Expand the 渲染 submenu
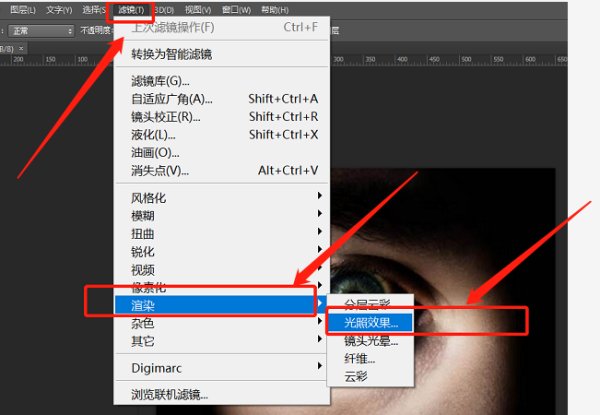This screenshot has height=415, width=600. click(220, 305)
